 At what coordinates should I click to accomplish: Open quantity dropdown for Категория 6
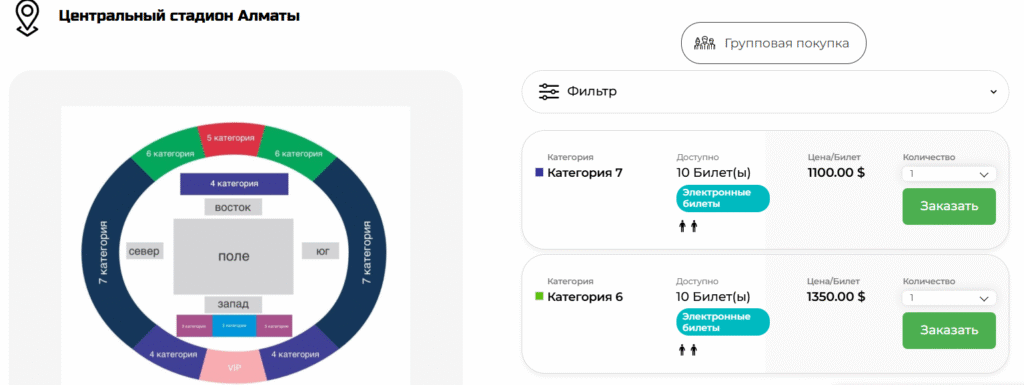pyautogui.click(x=949, y=298)
